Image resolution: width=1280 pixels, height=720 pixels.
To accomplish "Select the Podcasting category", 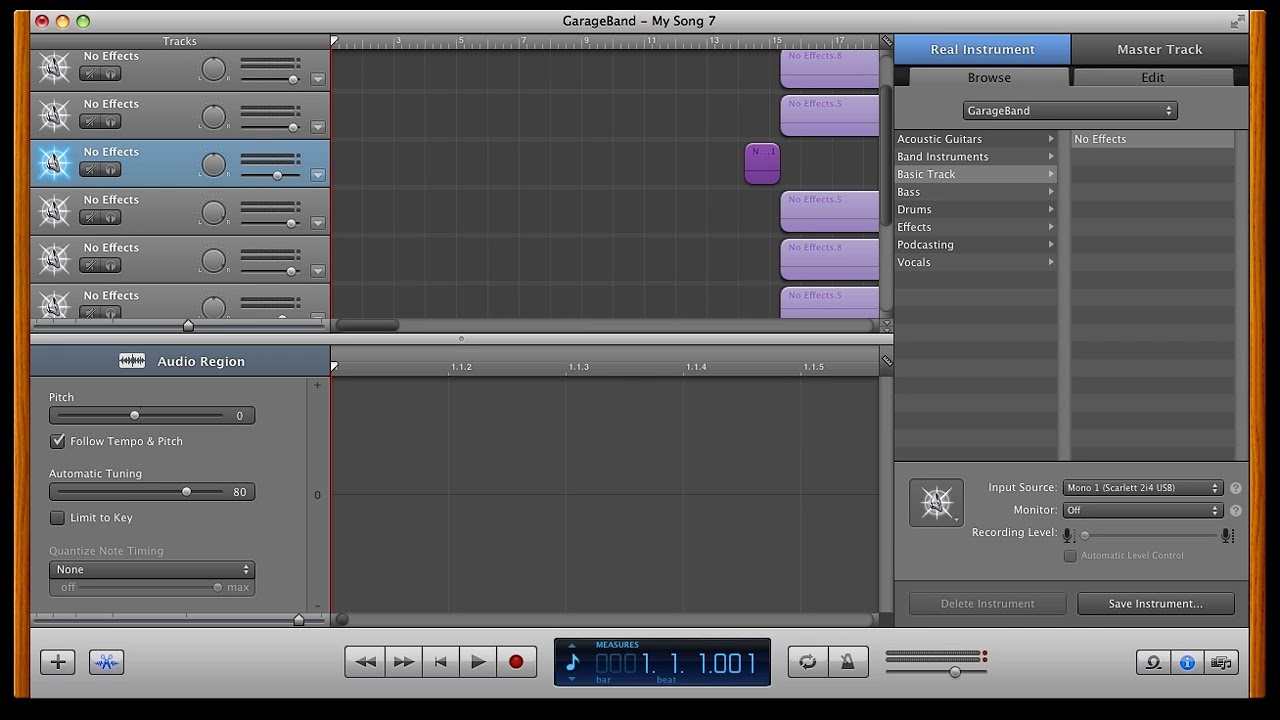I will pyautogui.click(x=976, y=245).
